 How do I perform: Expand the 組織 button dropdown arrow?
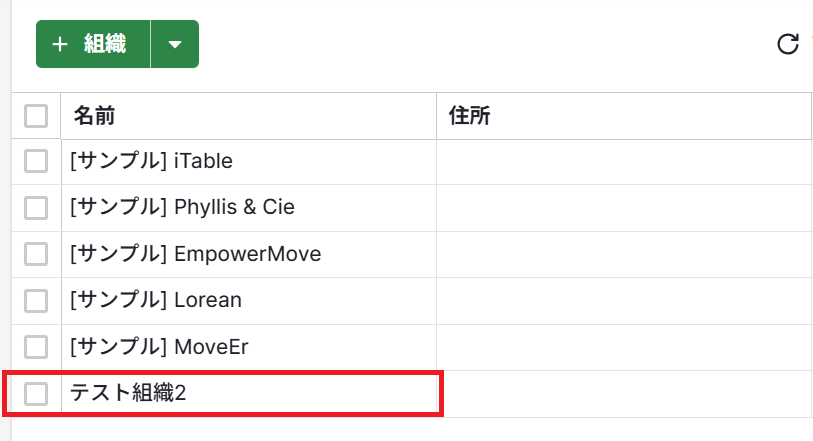pos(175,44)
